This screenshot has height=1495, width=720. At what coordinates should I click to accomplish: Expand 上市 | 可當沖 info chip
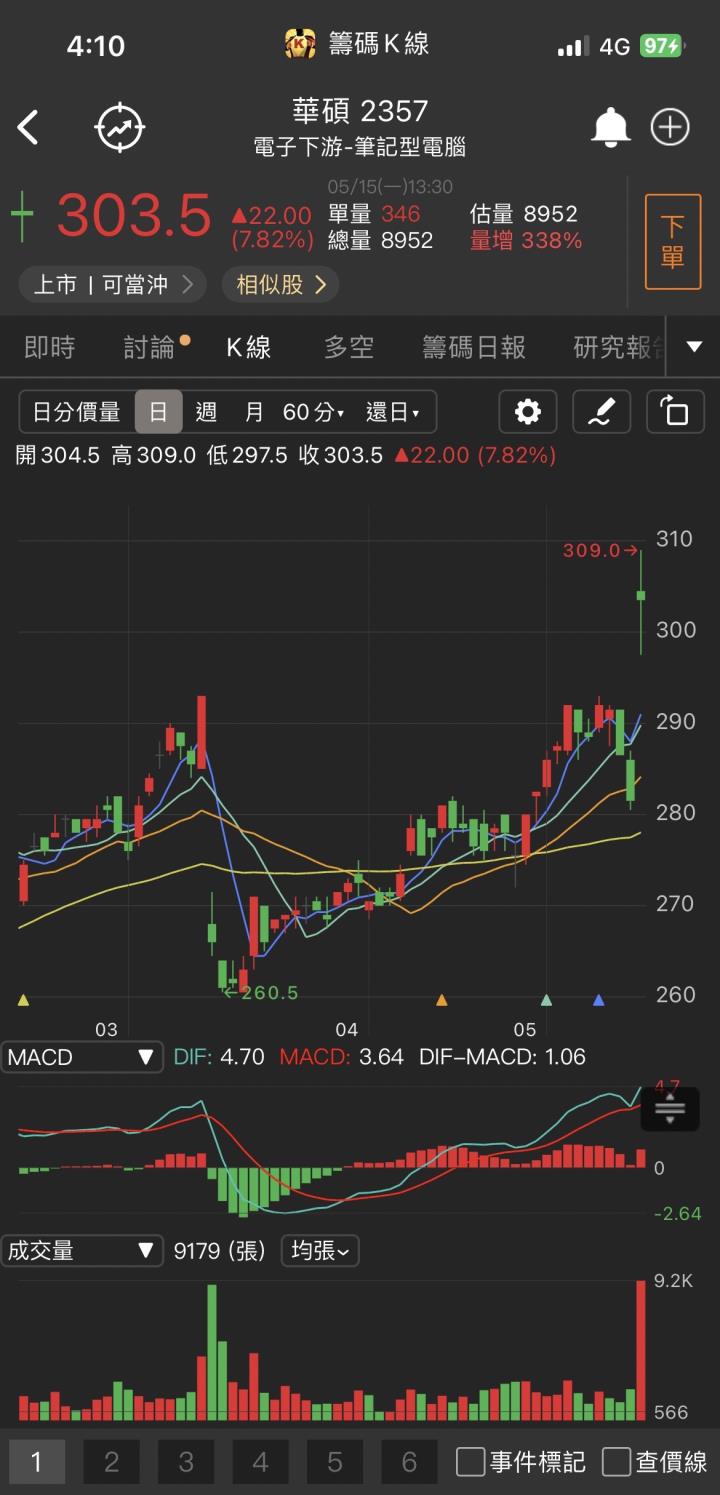click(x=113, y=285)
